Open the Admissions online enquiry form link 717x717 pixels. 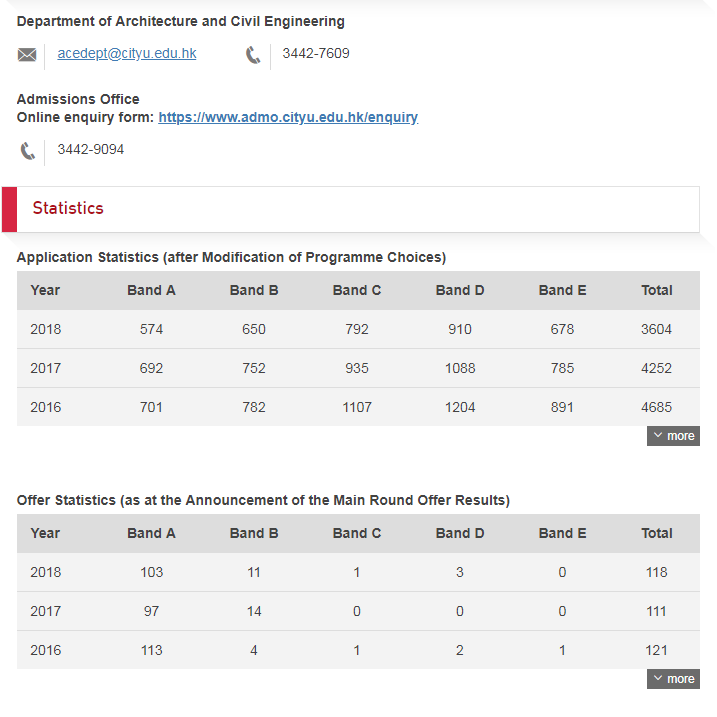pyautogui.click(x=288, y=118)
